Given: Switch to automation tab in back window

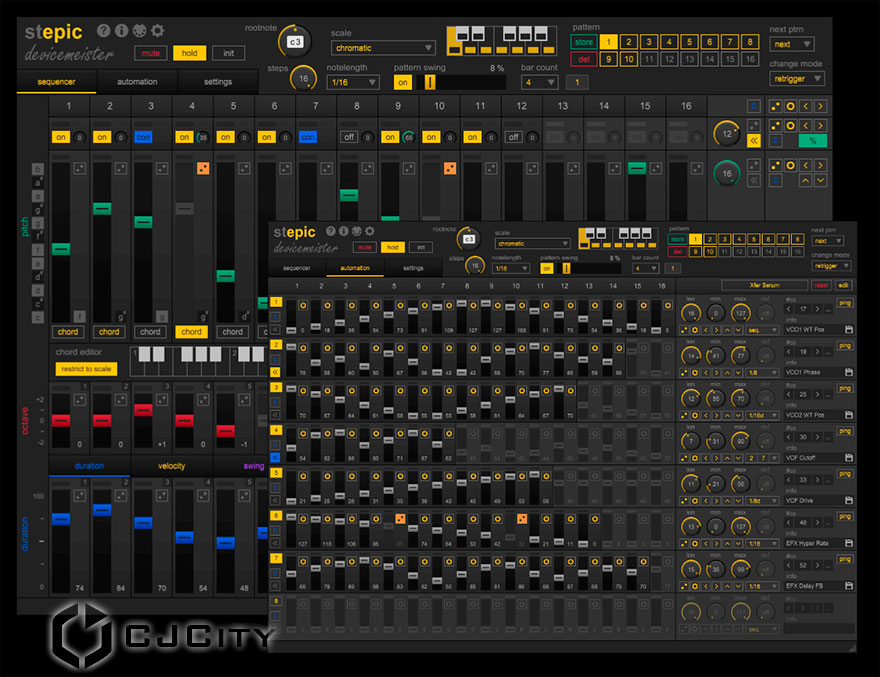Looking at the screenshot, I should (137, 82).
